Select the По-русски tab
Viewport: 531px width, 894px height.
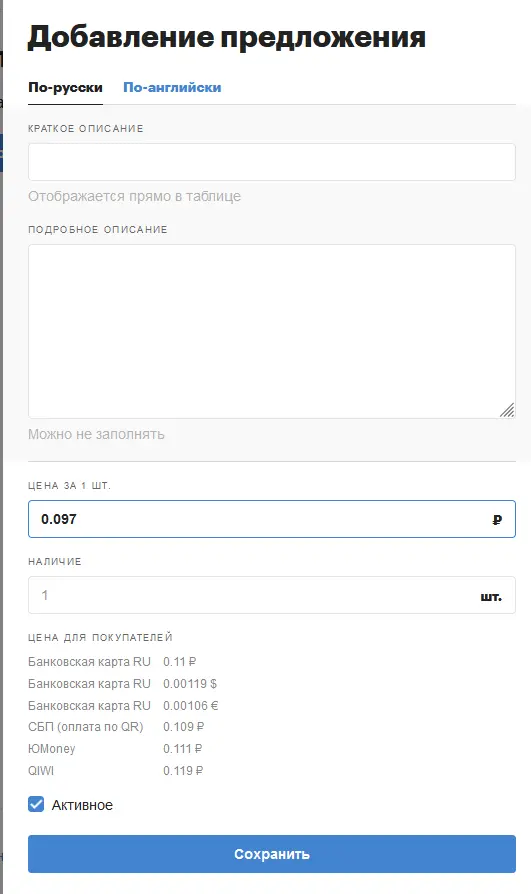point(65,87)
